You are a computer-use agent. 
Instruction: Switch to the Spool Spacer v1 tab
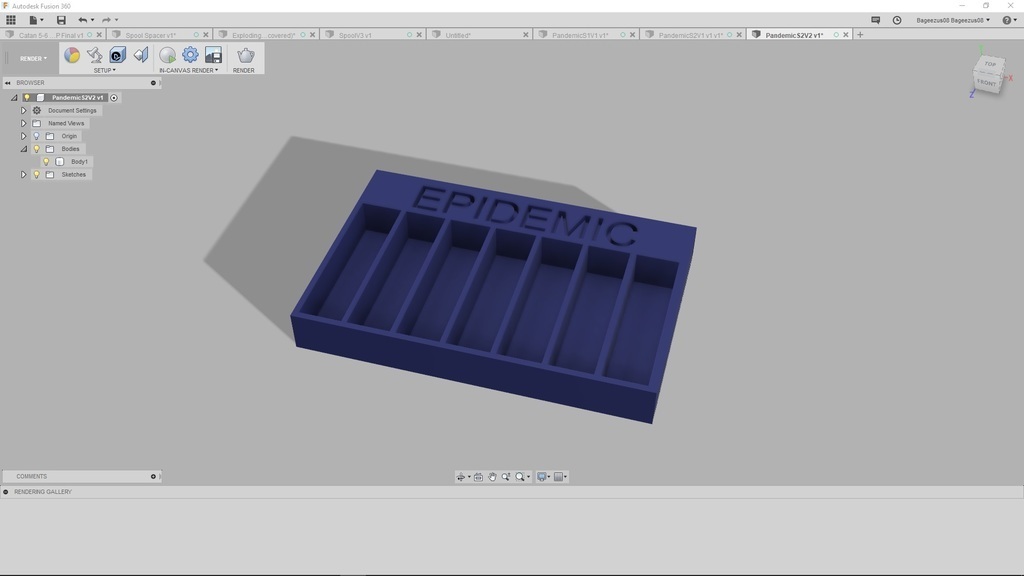151,35
